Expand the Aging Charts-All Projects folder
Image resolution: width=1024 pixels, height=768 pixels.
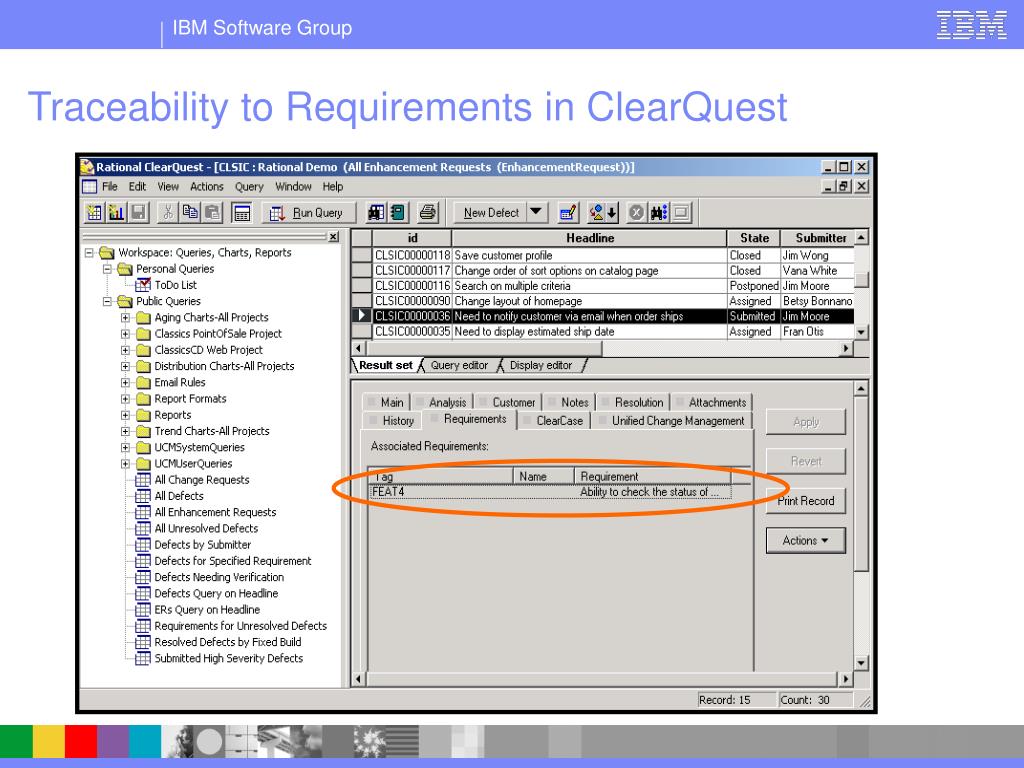coord(125,318)
